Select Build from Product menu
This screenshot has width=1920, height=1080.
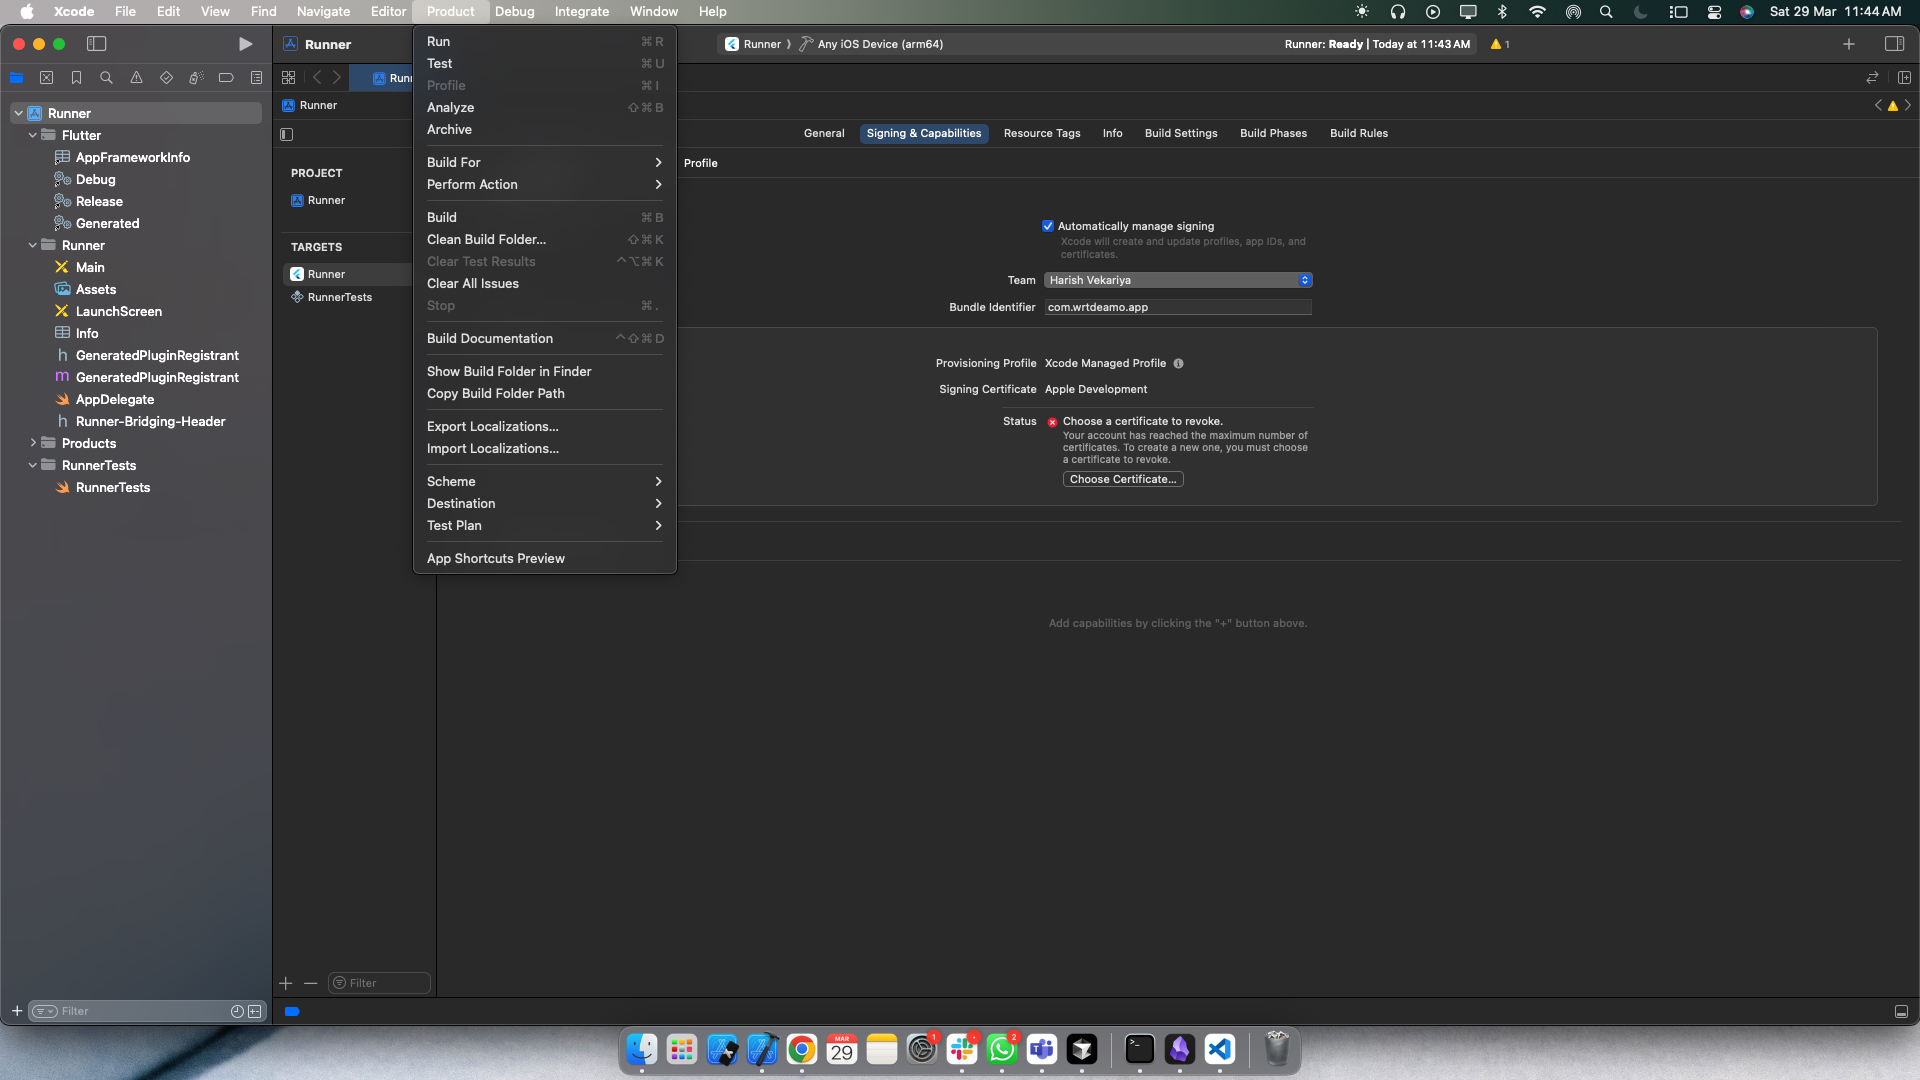545,217
